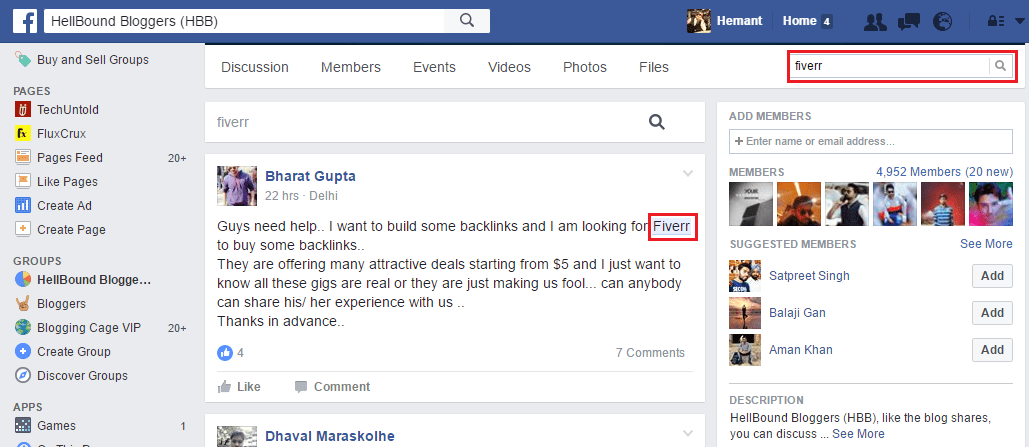This screenshot has height=447, width=1029.
Task: Click Facebook top search field
Action: 243,21
